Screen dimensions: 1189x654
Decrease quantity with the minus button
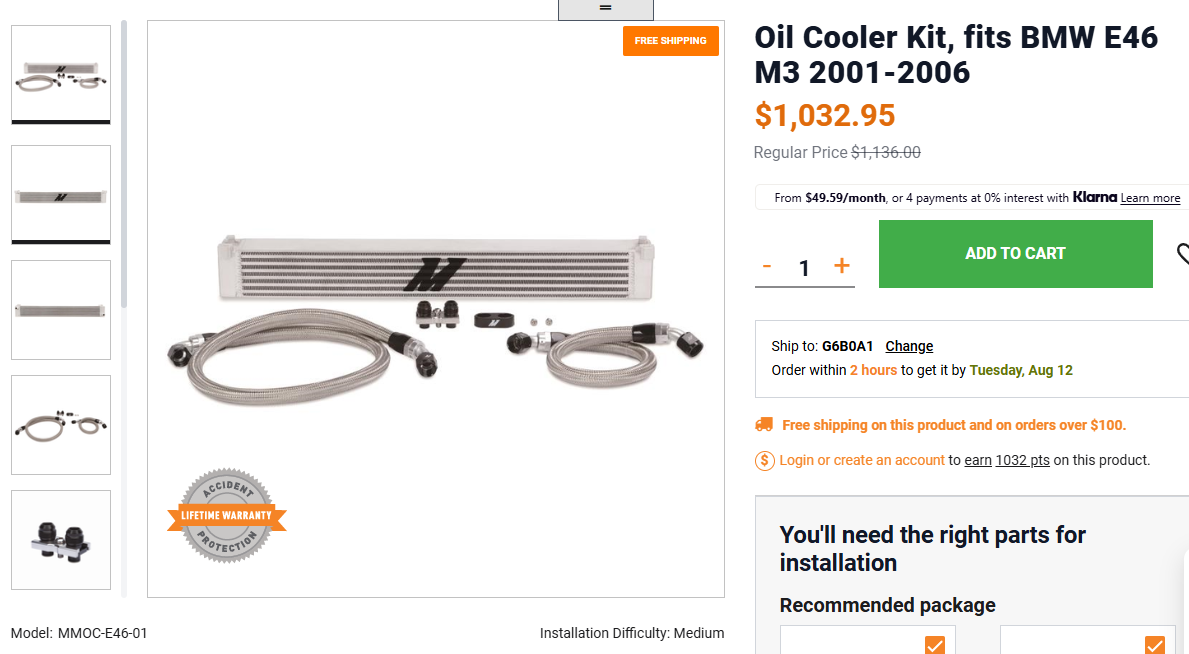pyautogui.click(x=767, y=266)
